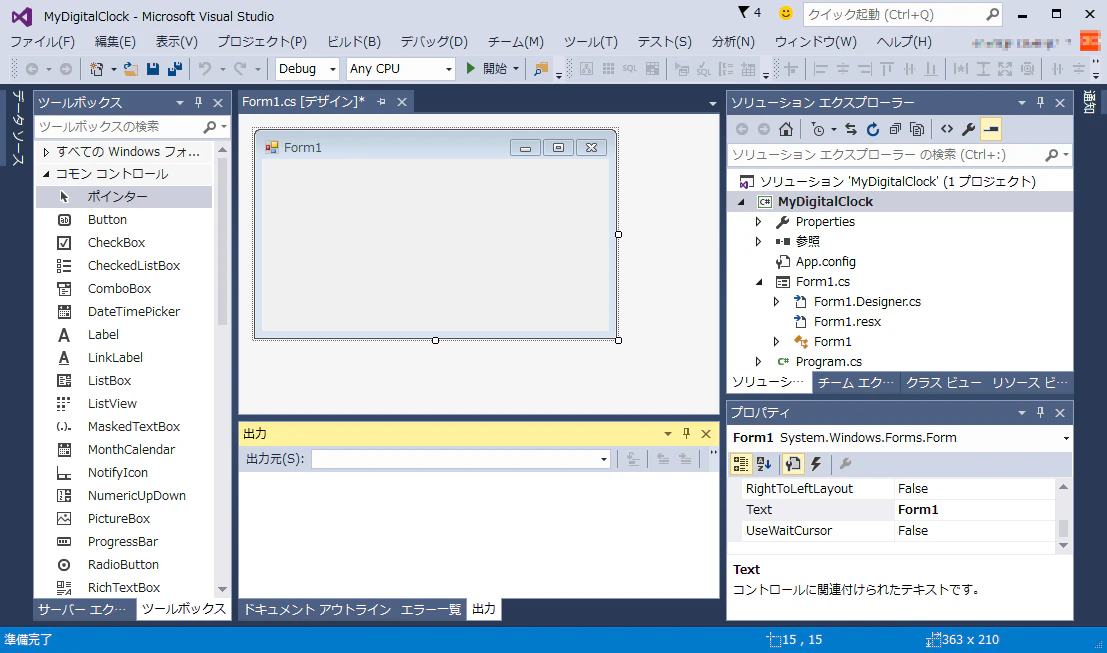Screen dimensions: 1107x653
Task: Pin the Toolbox panel with pushpin
Action: [x=198, y=103]
